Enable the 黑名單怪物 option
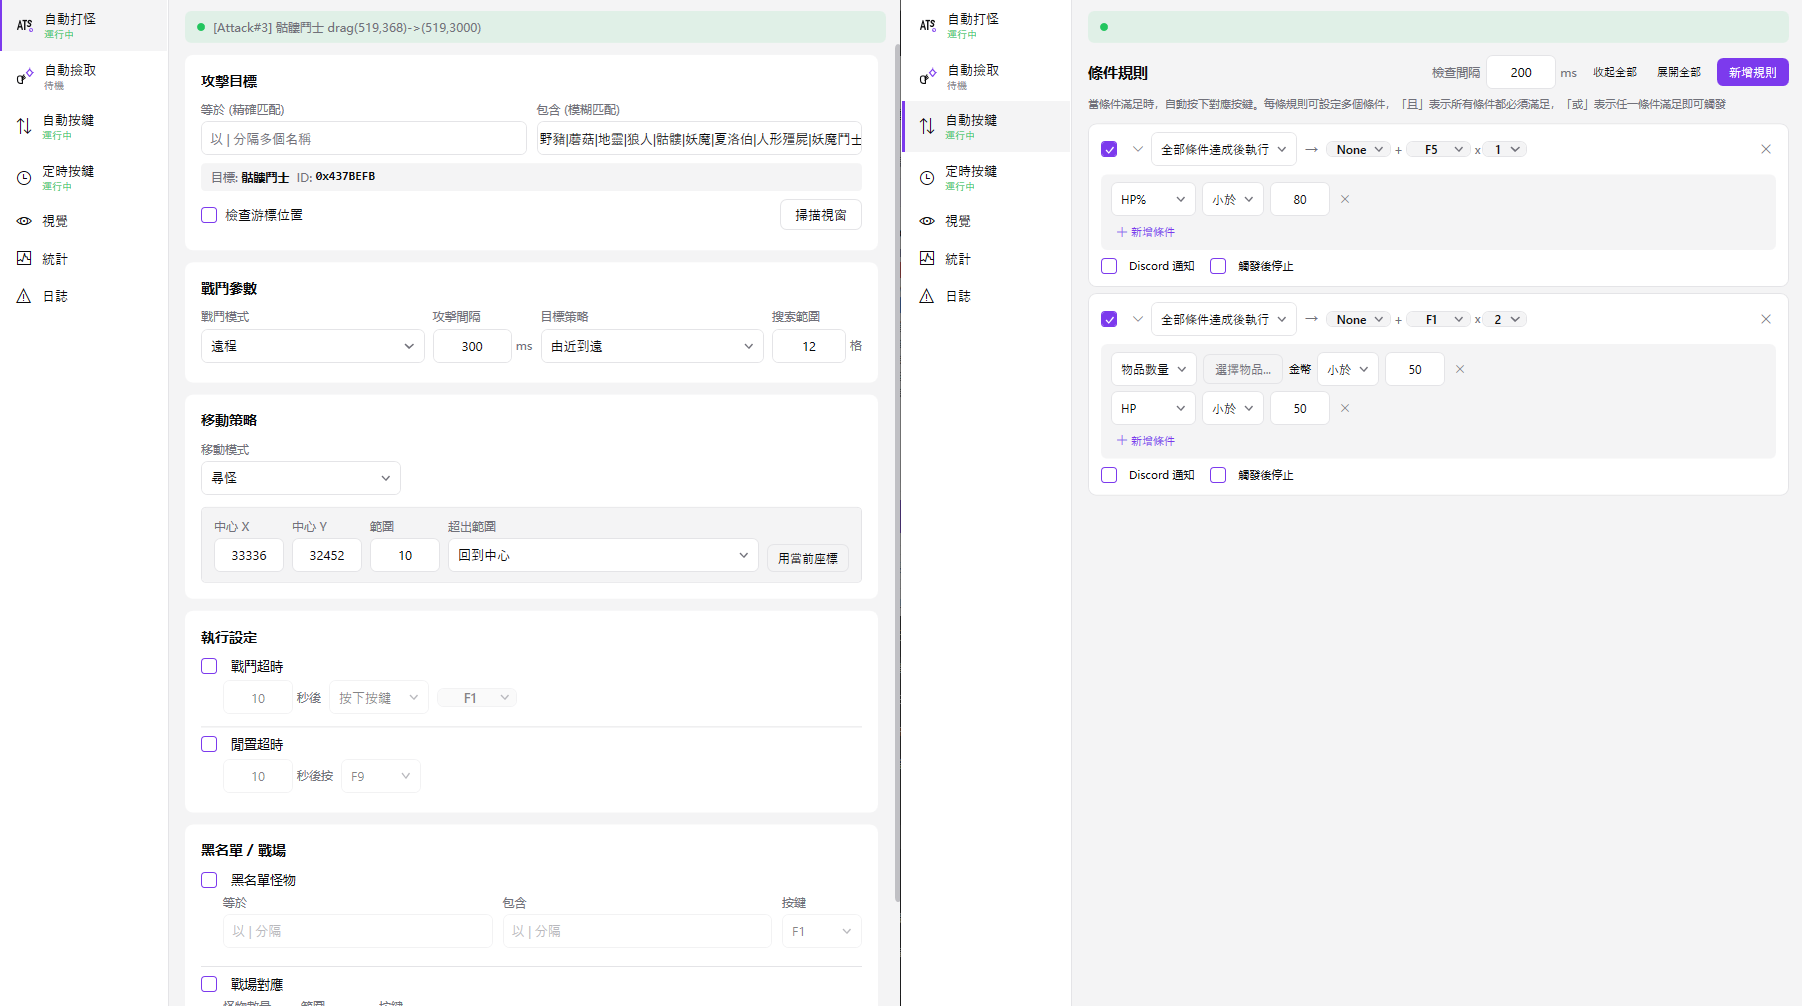 [209, 880]
